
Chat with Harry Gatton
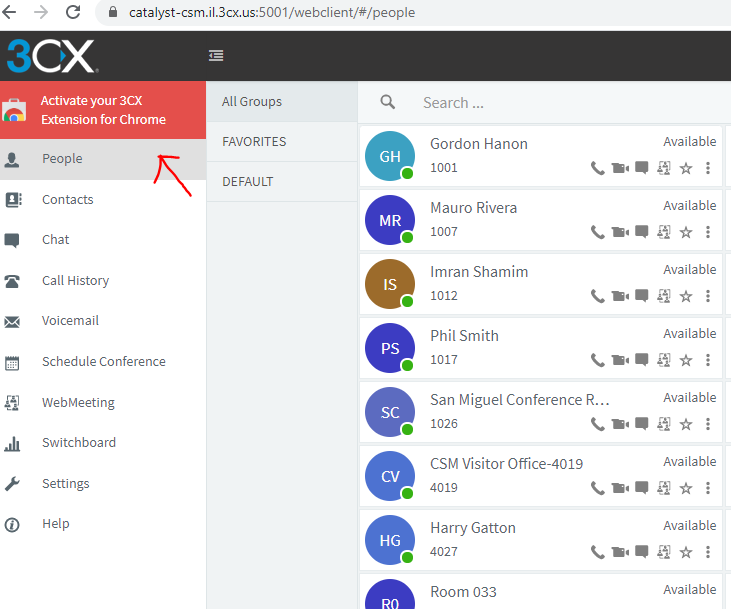pos(642,552)
